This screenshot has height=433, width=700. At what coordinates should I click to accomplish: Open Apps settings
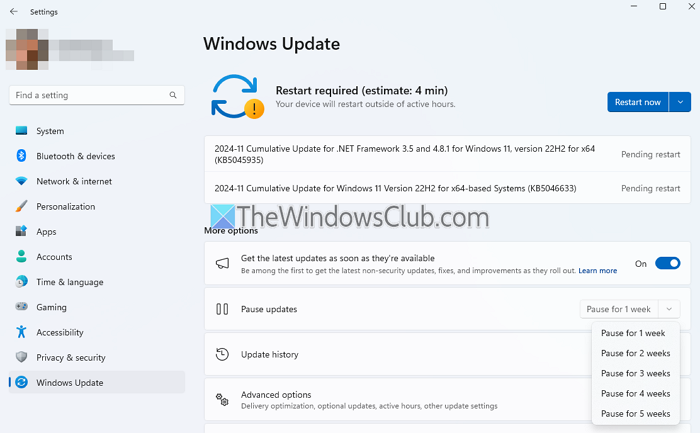[x=96, y=231]
